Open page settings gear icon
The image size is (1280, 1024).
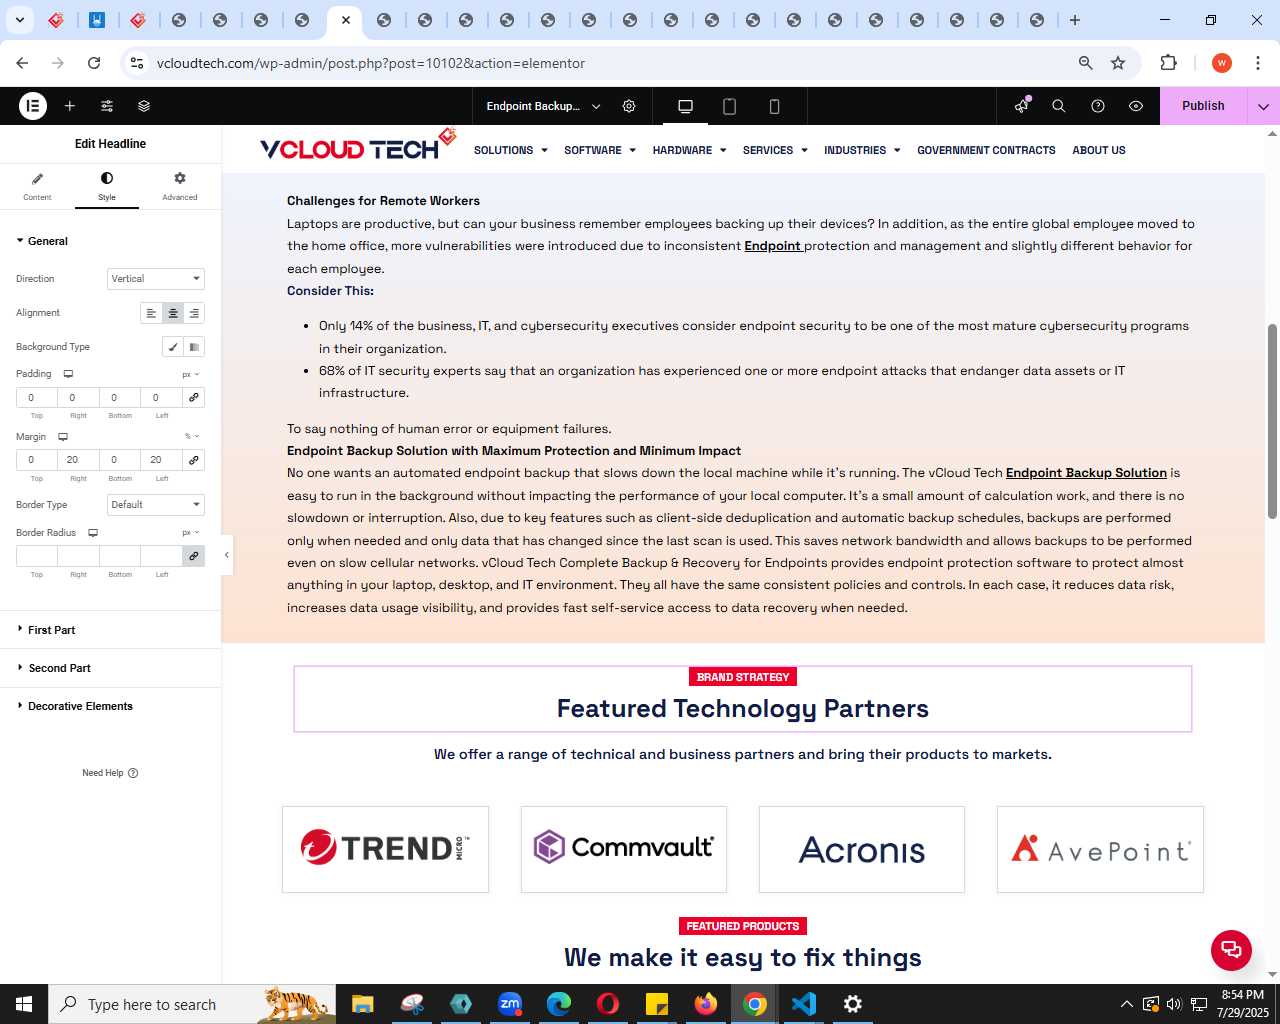(x=629, y=106)
